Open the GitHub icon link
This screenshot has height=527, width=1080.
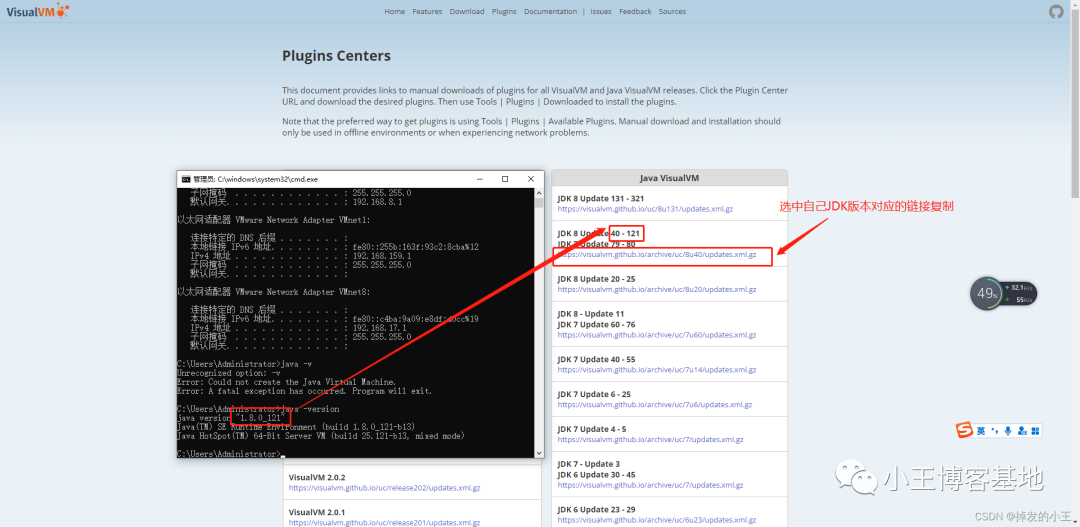(x=1056, y=12)
